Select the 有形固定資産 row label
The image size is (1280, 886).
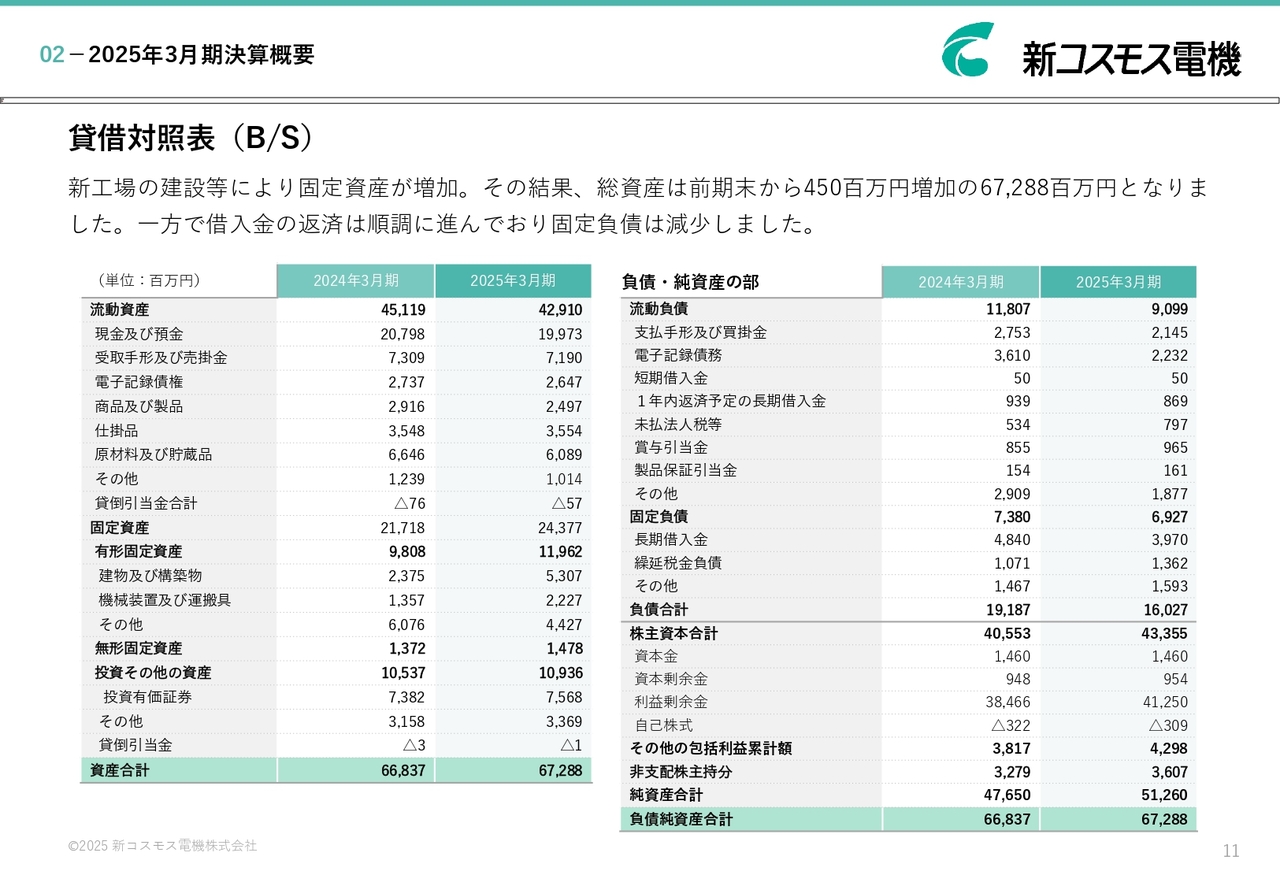coord(139,551)
